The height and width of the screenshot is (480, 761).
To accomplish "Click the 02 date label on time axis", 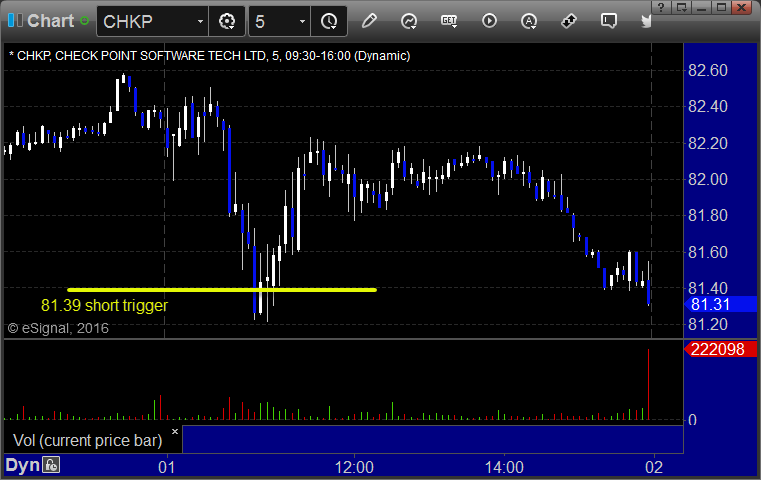I will (x=654, y=467).
